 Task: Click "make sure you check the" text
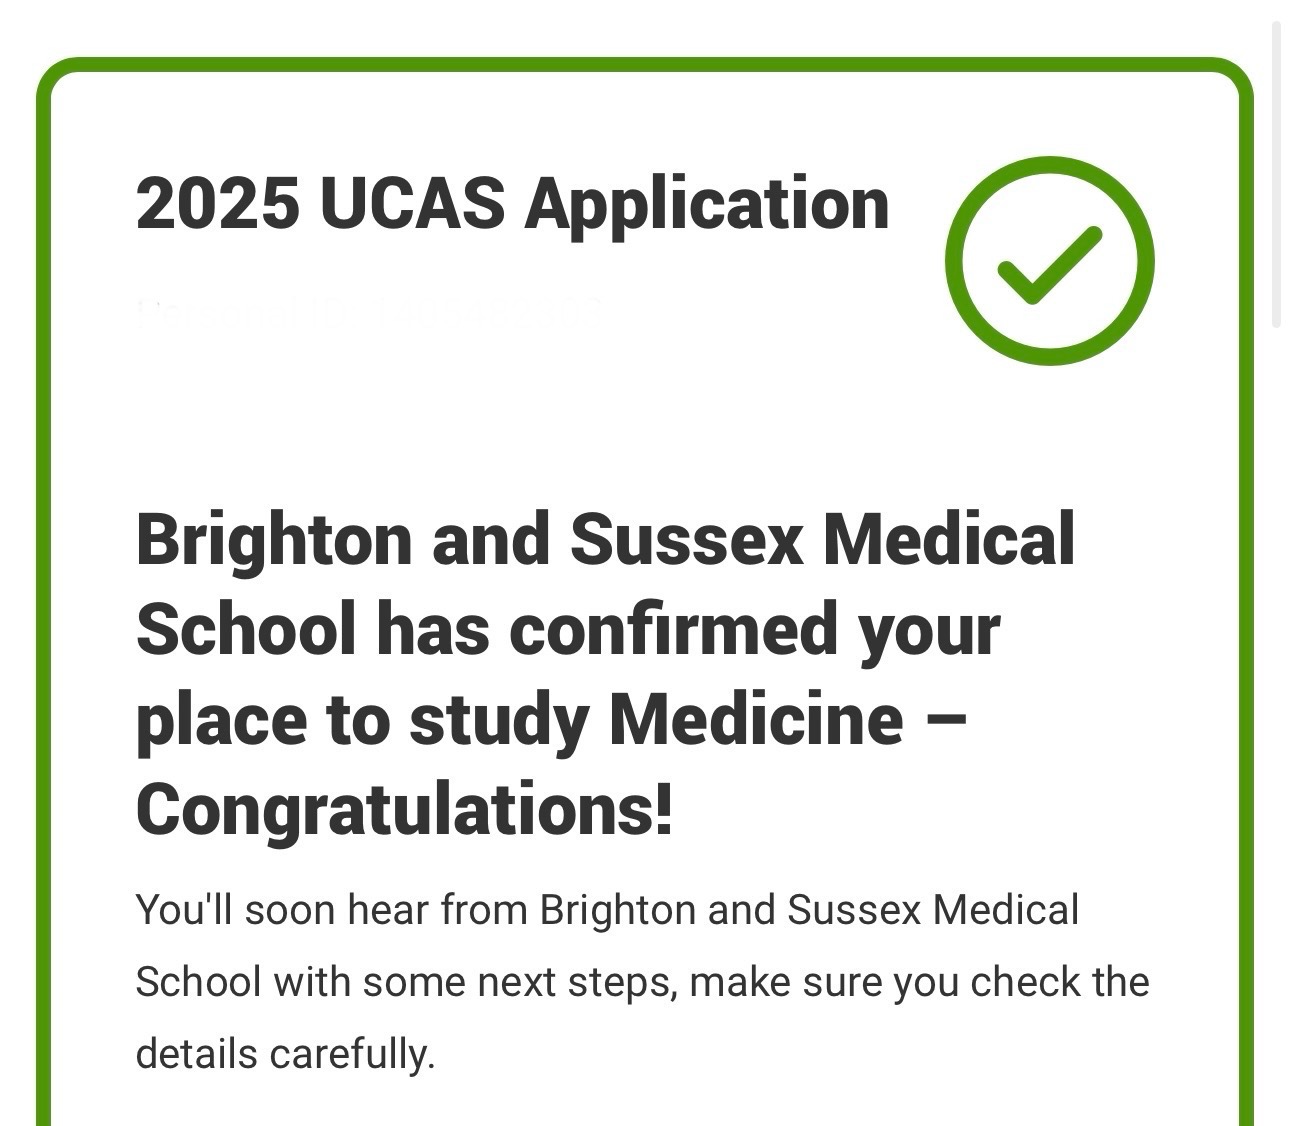[919, 982]
